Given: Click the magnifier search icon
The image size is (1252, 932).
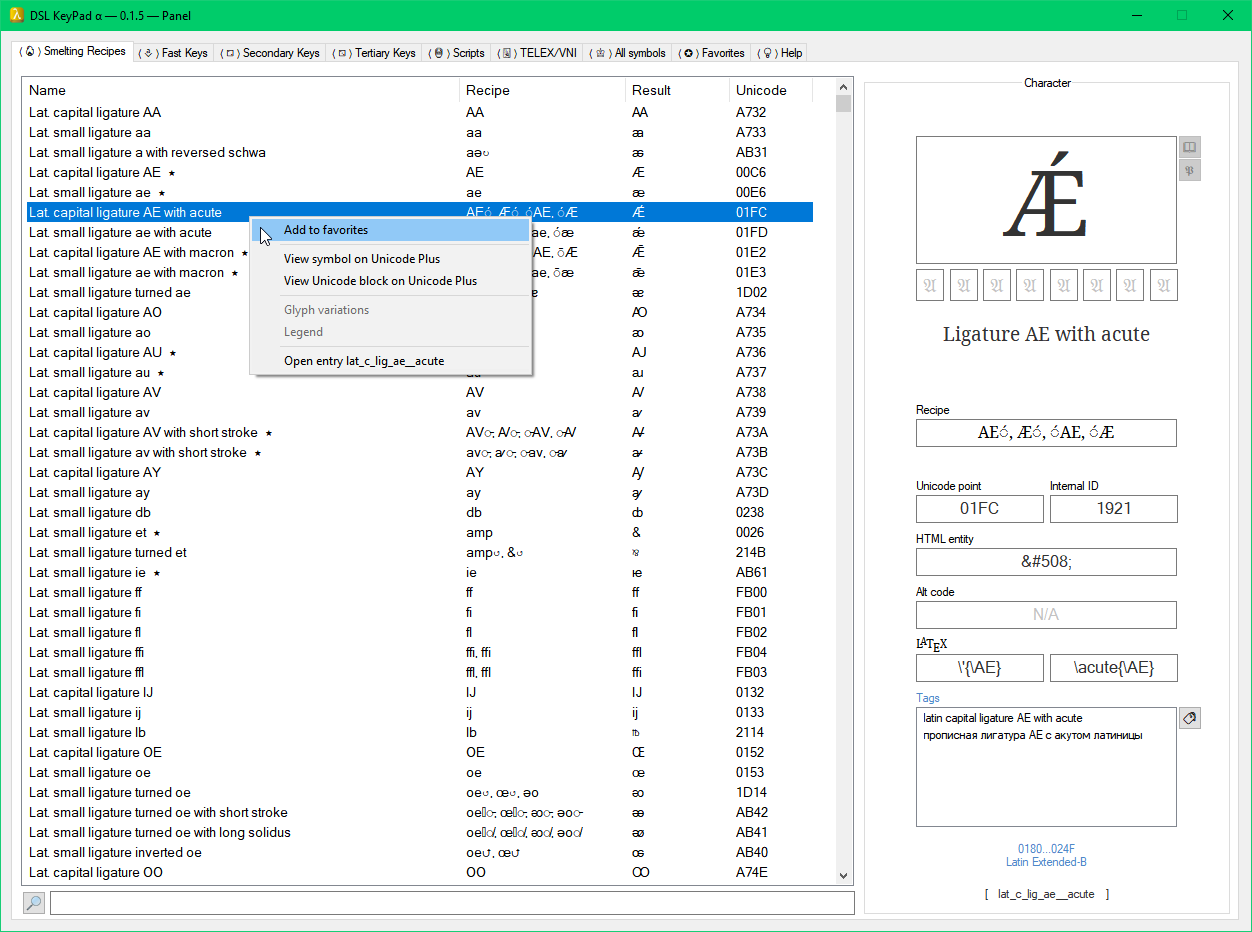Looking at the screenshot, I should pyautogui.click(x=34, y=903).
